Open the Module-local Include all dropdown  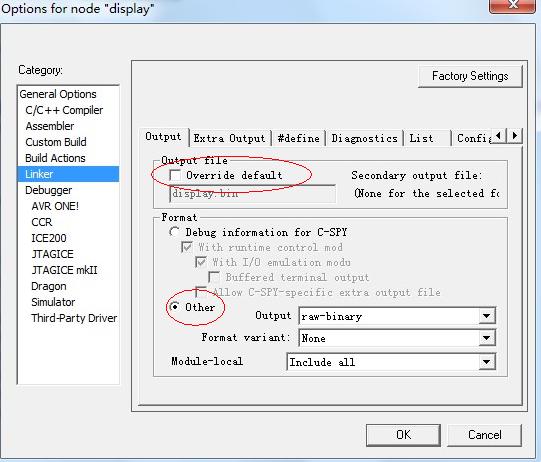pyautogui.click(x=391, y=362)
